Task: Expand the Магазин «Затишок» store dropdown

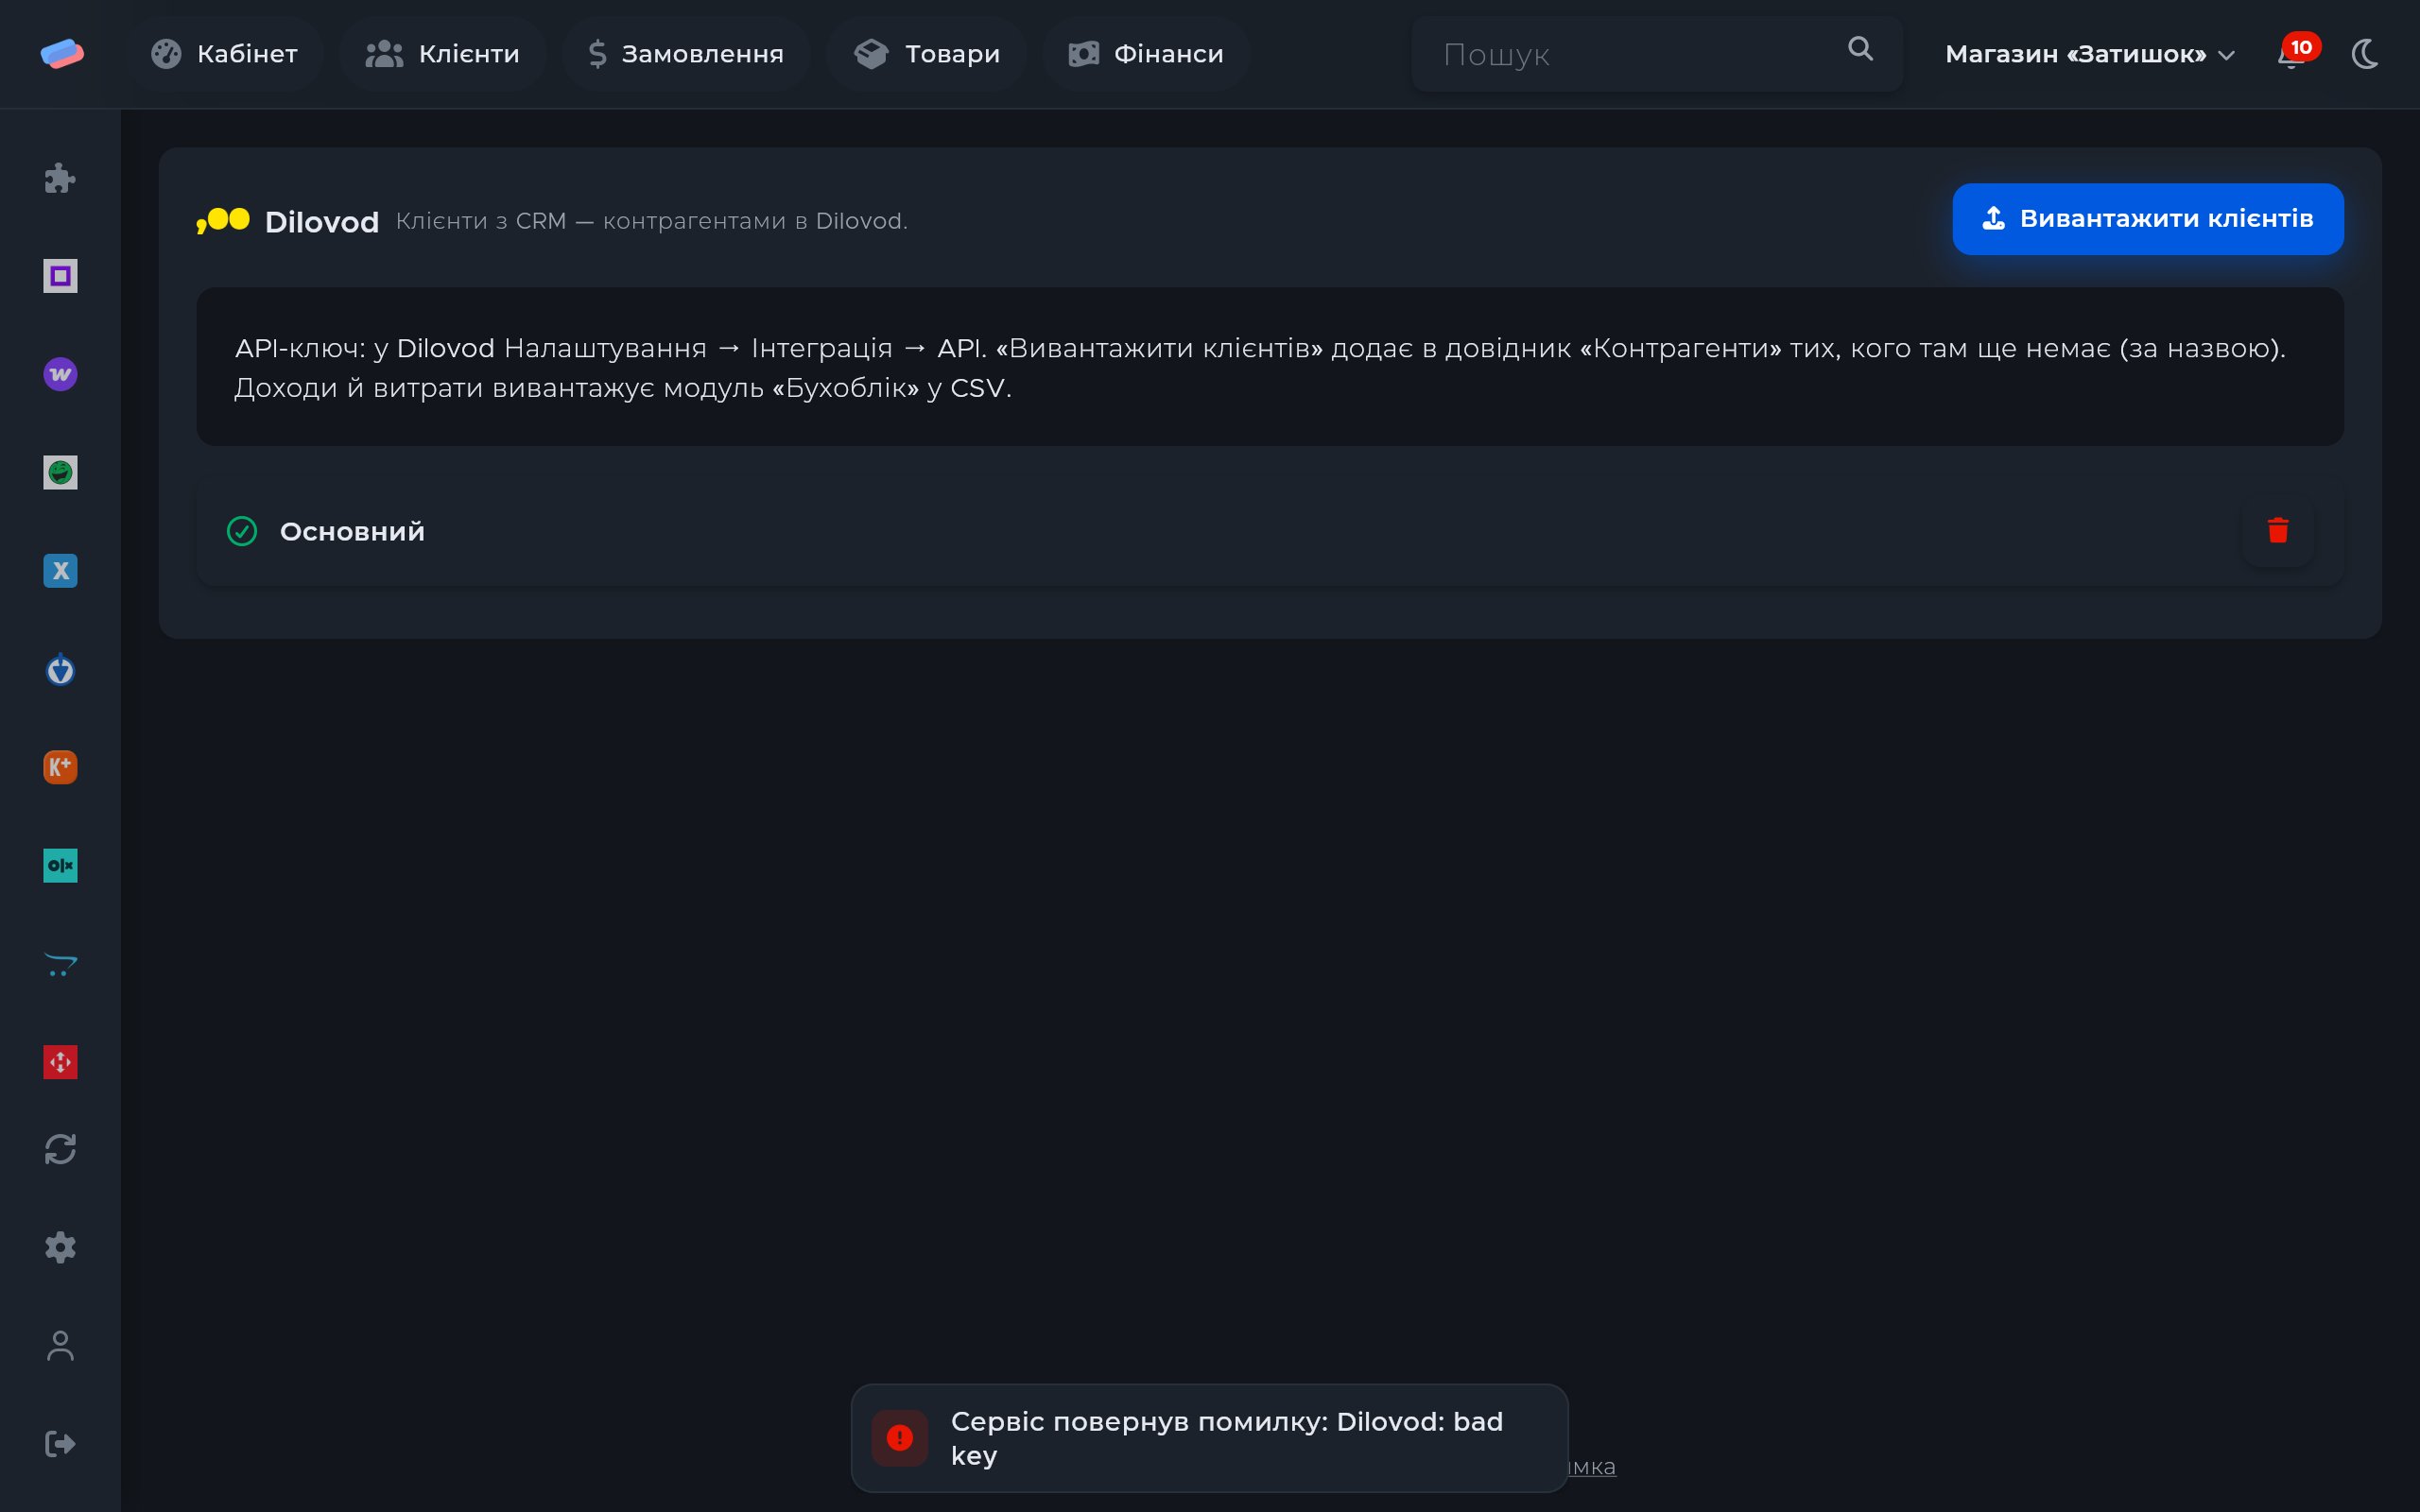Action: click(x=2090, y=54)
